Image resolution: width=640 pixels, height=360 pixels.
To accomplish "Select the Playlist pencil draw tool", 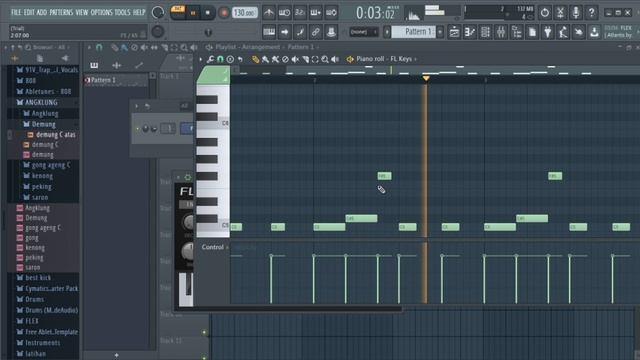I will click(115, 48).
